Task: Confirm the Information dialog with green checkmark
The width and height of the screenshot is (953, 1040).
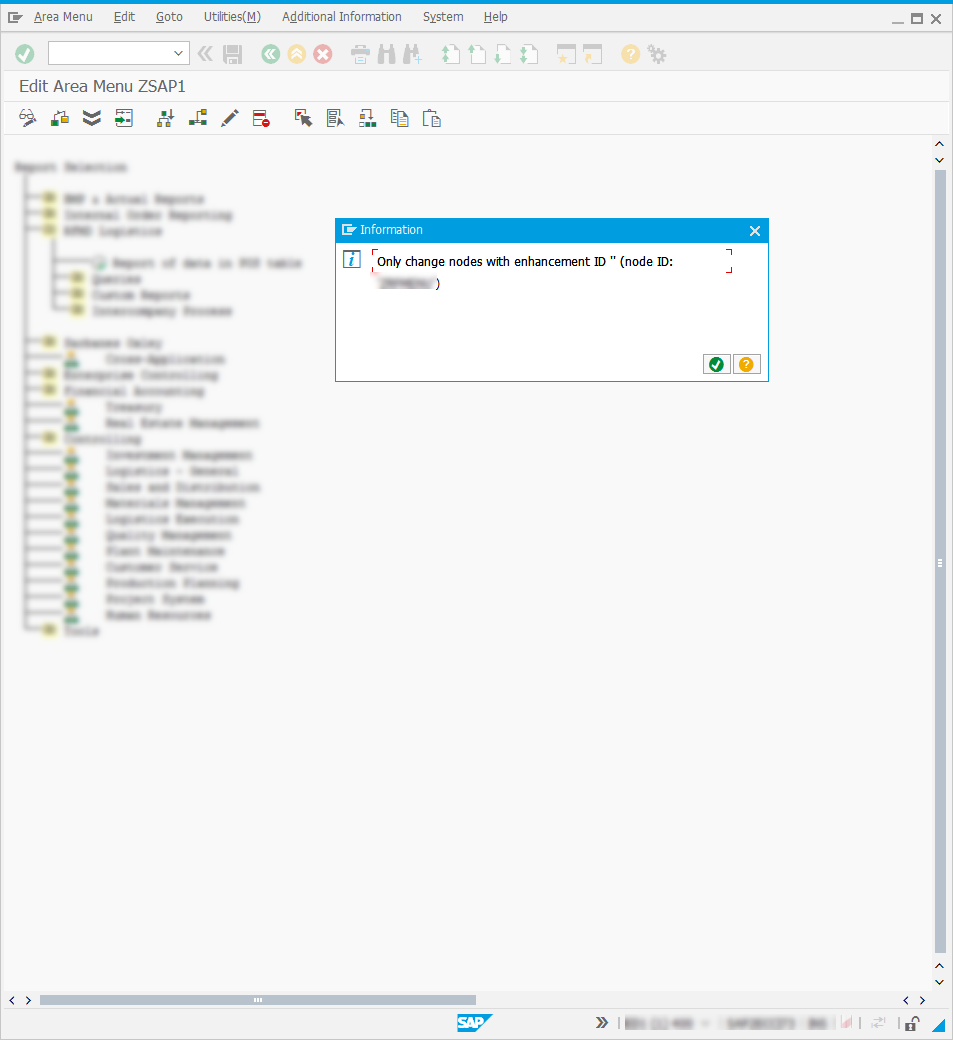Action: click(716, 364)
